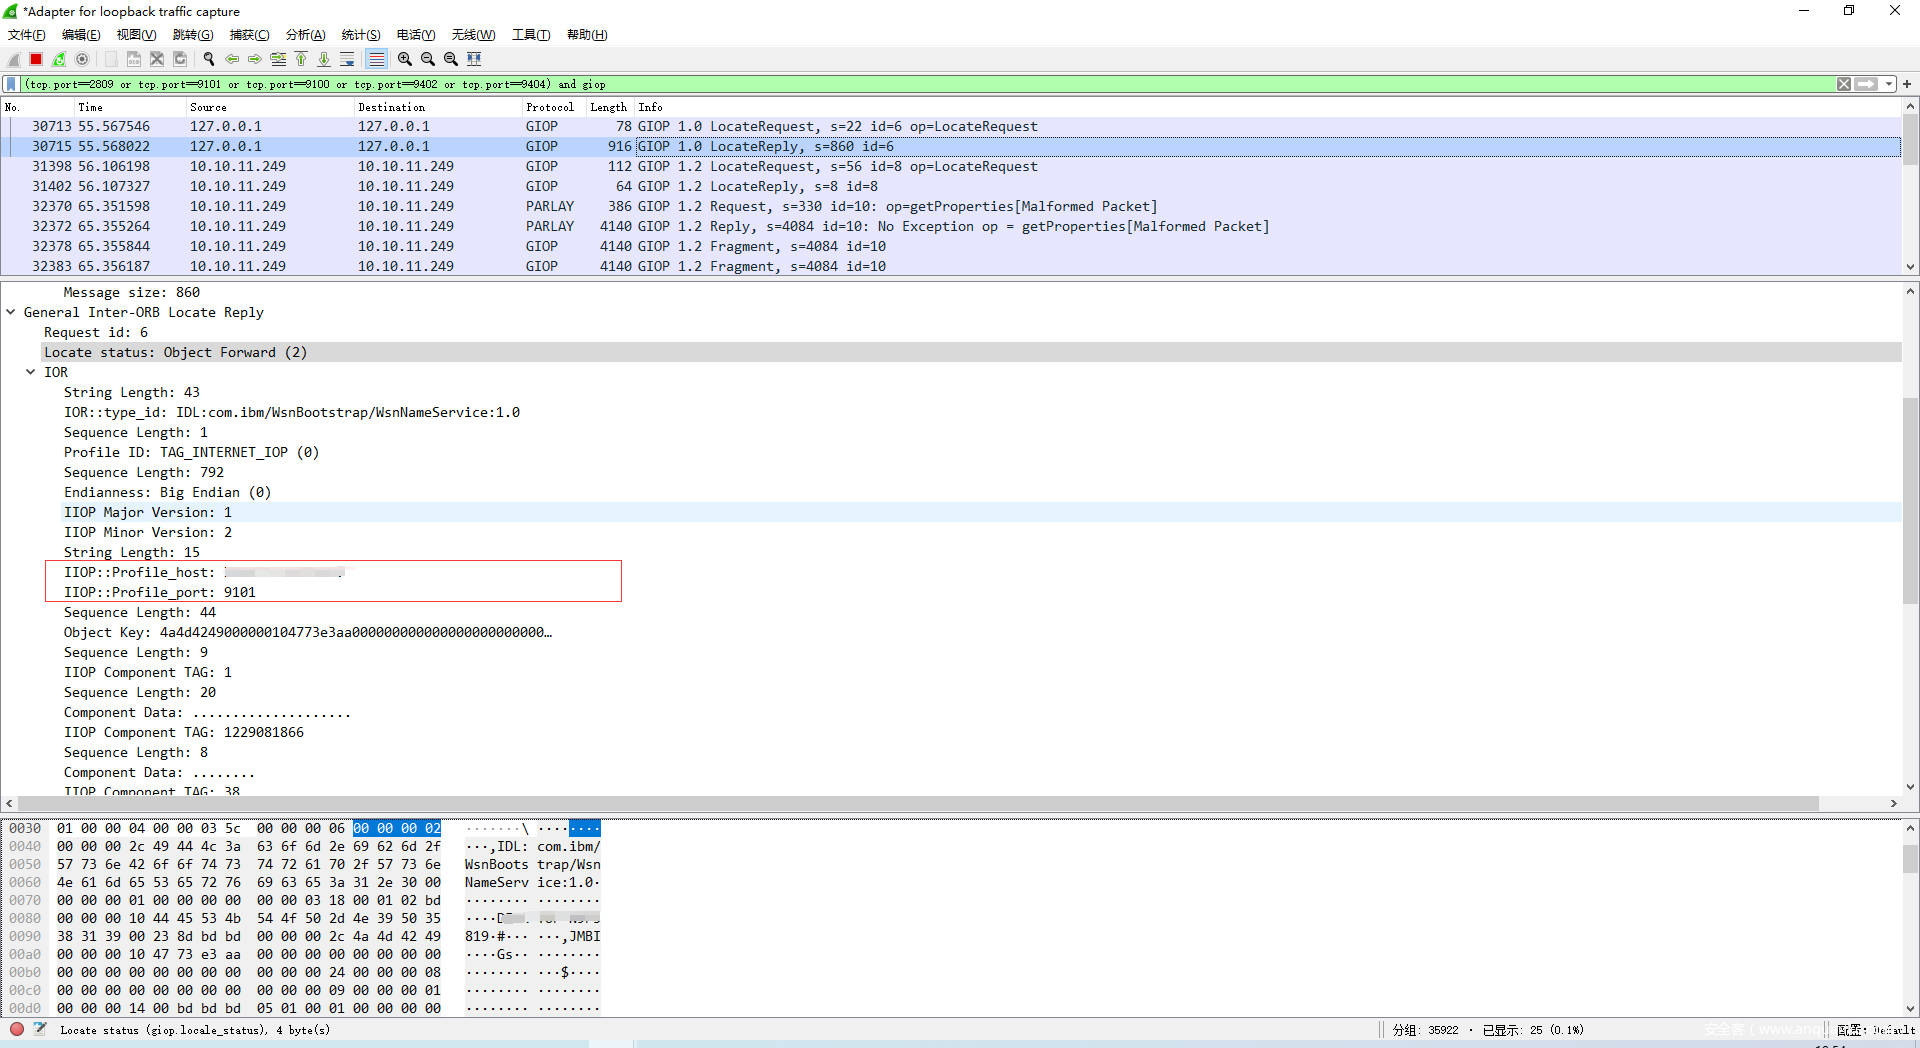Screen dimensions: 1920x1048
Task: Stop the running packet capture
Action: click(x=36, y=59)
